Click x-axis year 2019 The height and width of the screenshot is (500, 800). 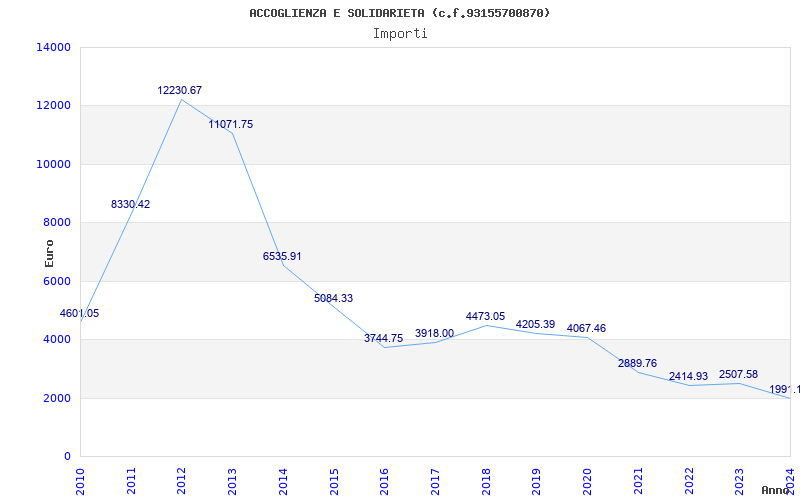536,481
